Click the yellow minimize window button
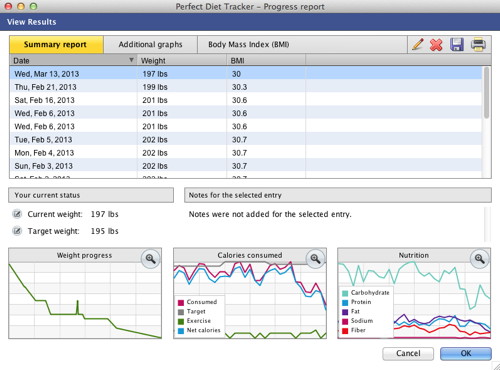 coord(21,6)
